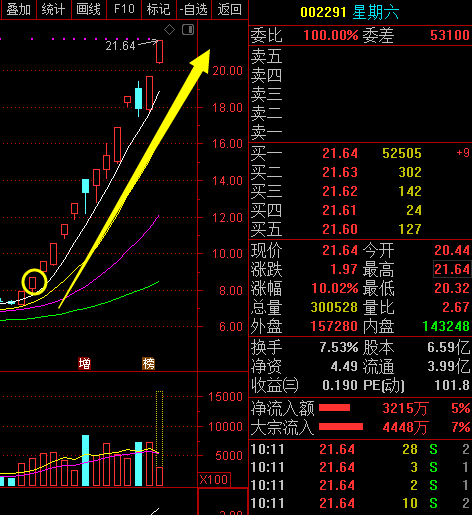472x515 pixels.
Task: Click the yellow circled candlestick
Action: click(x=33, y=283)
